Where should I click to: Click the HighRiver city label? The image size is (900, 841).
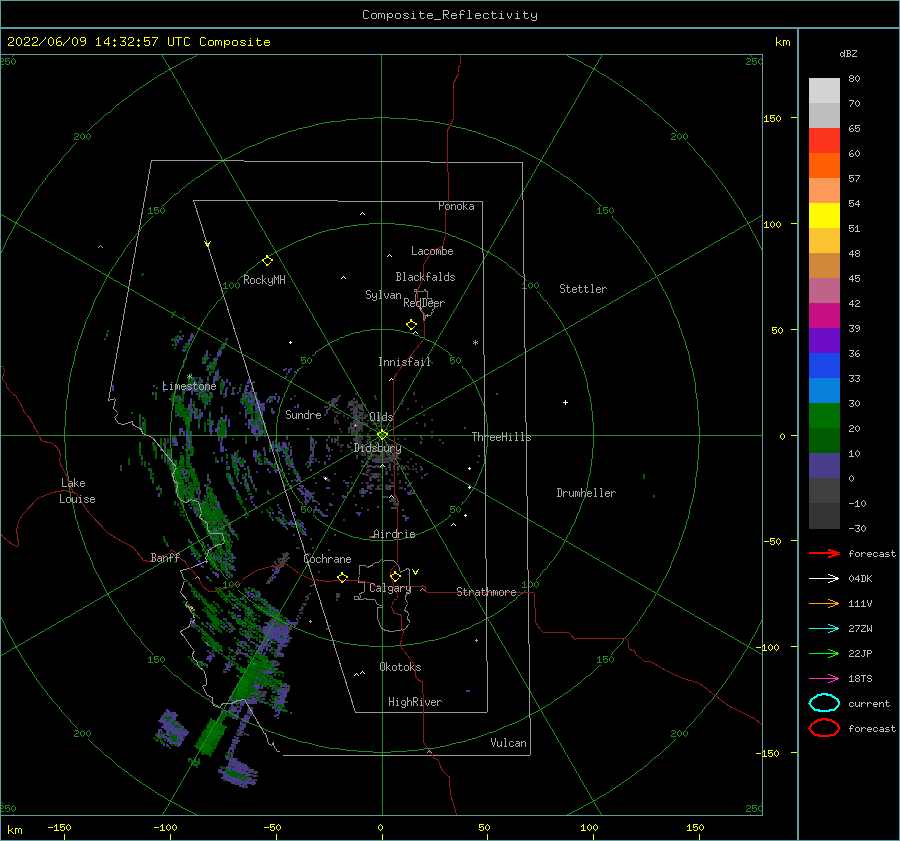tap(415, 702)
